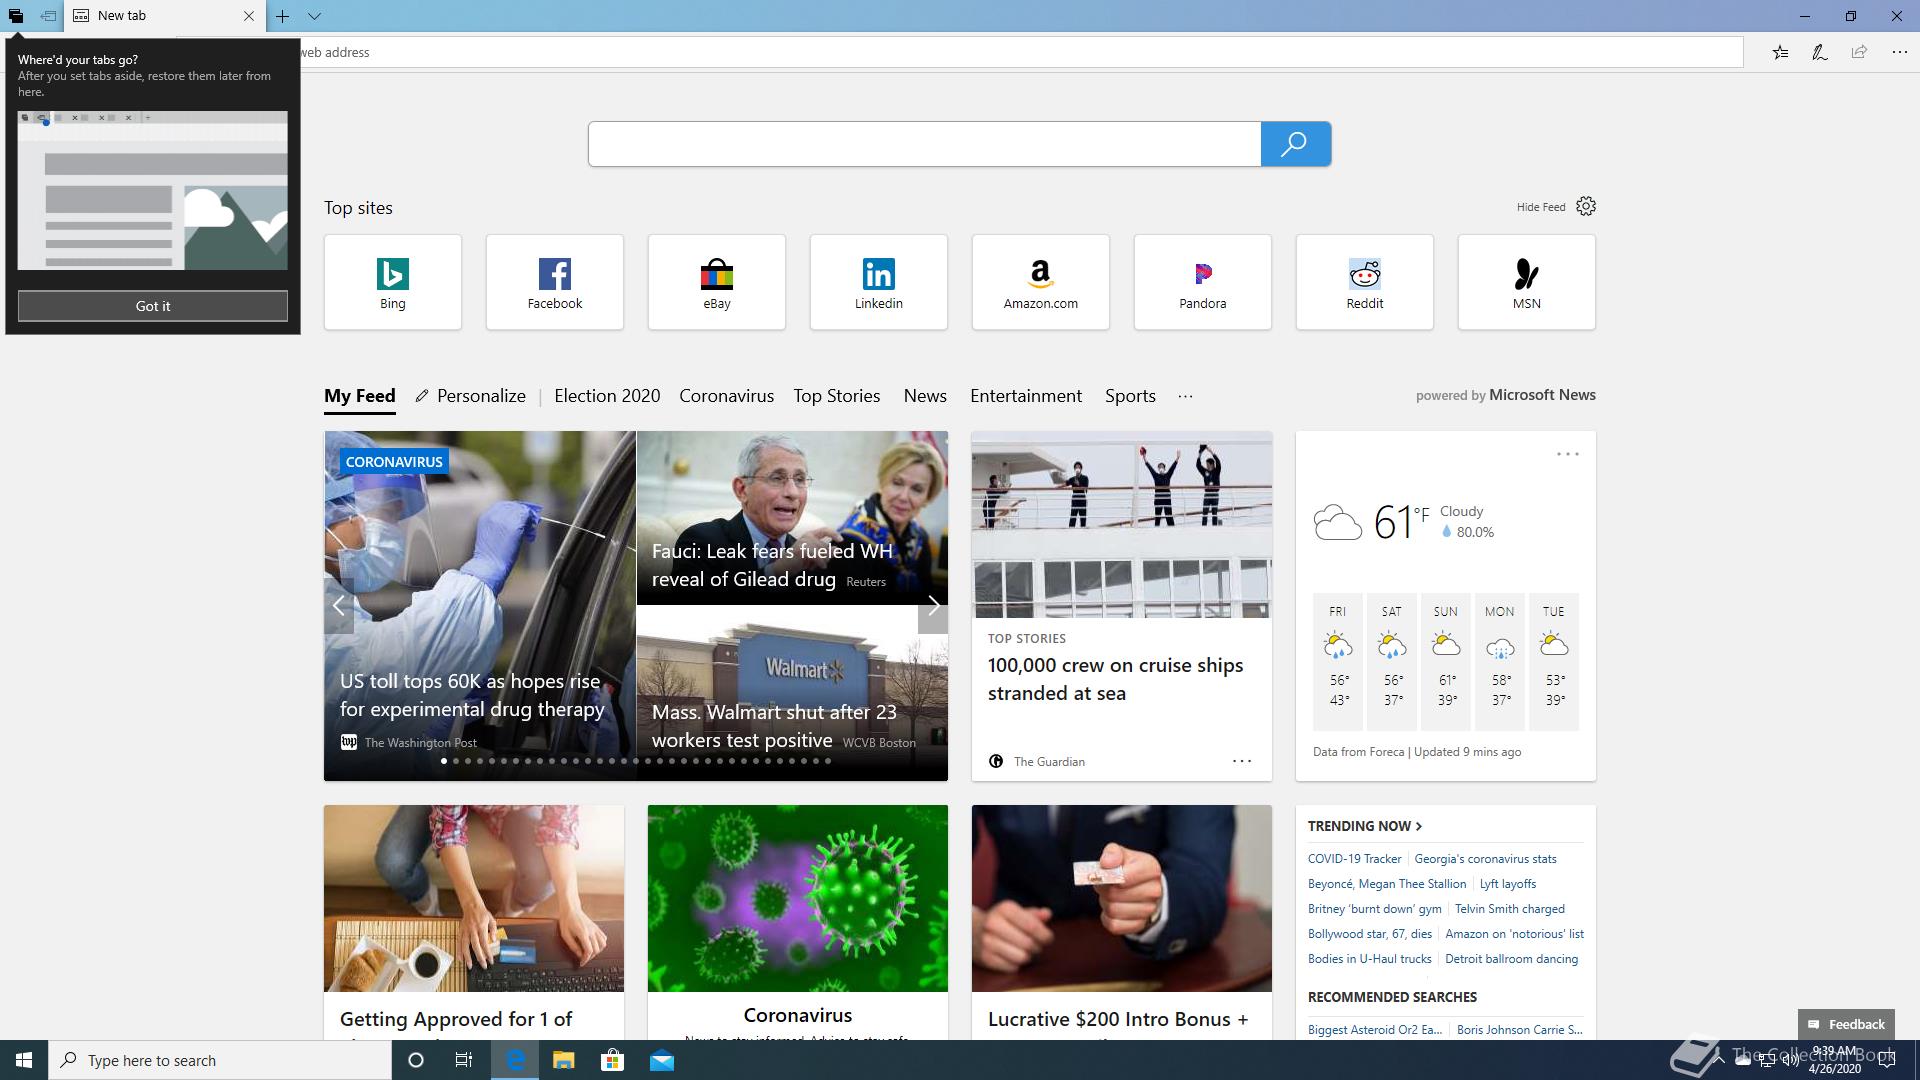This screenshot has width=1920, height=1080.
Task: Open Cortana circle icon on taskbar
Action: (x=416, y=1060)
